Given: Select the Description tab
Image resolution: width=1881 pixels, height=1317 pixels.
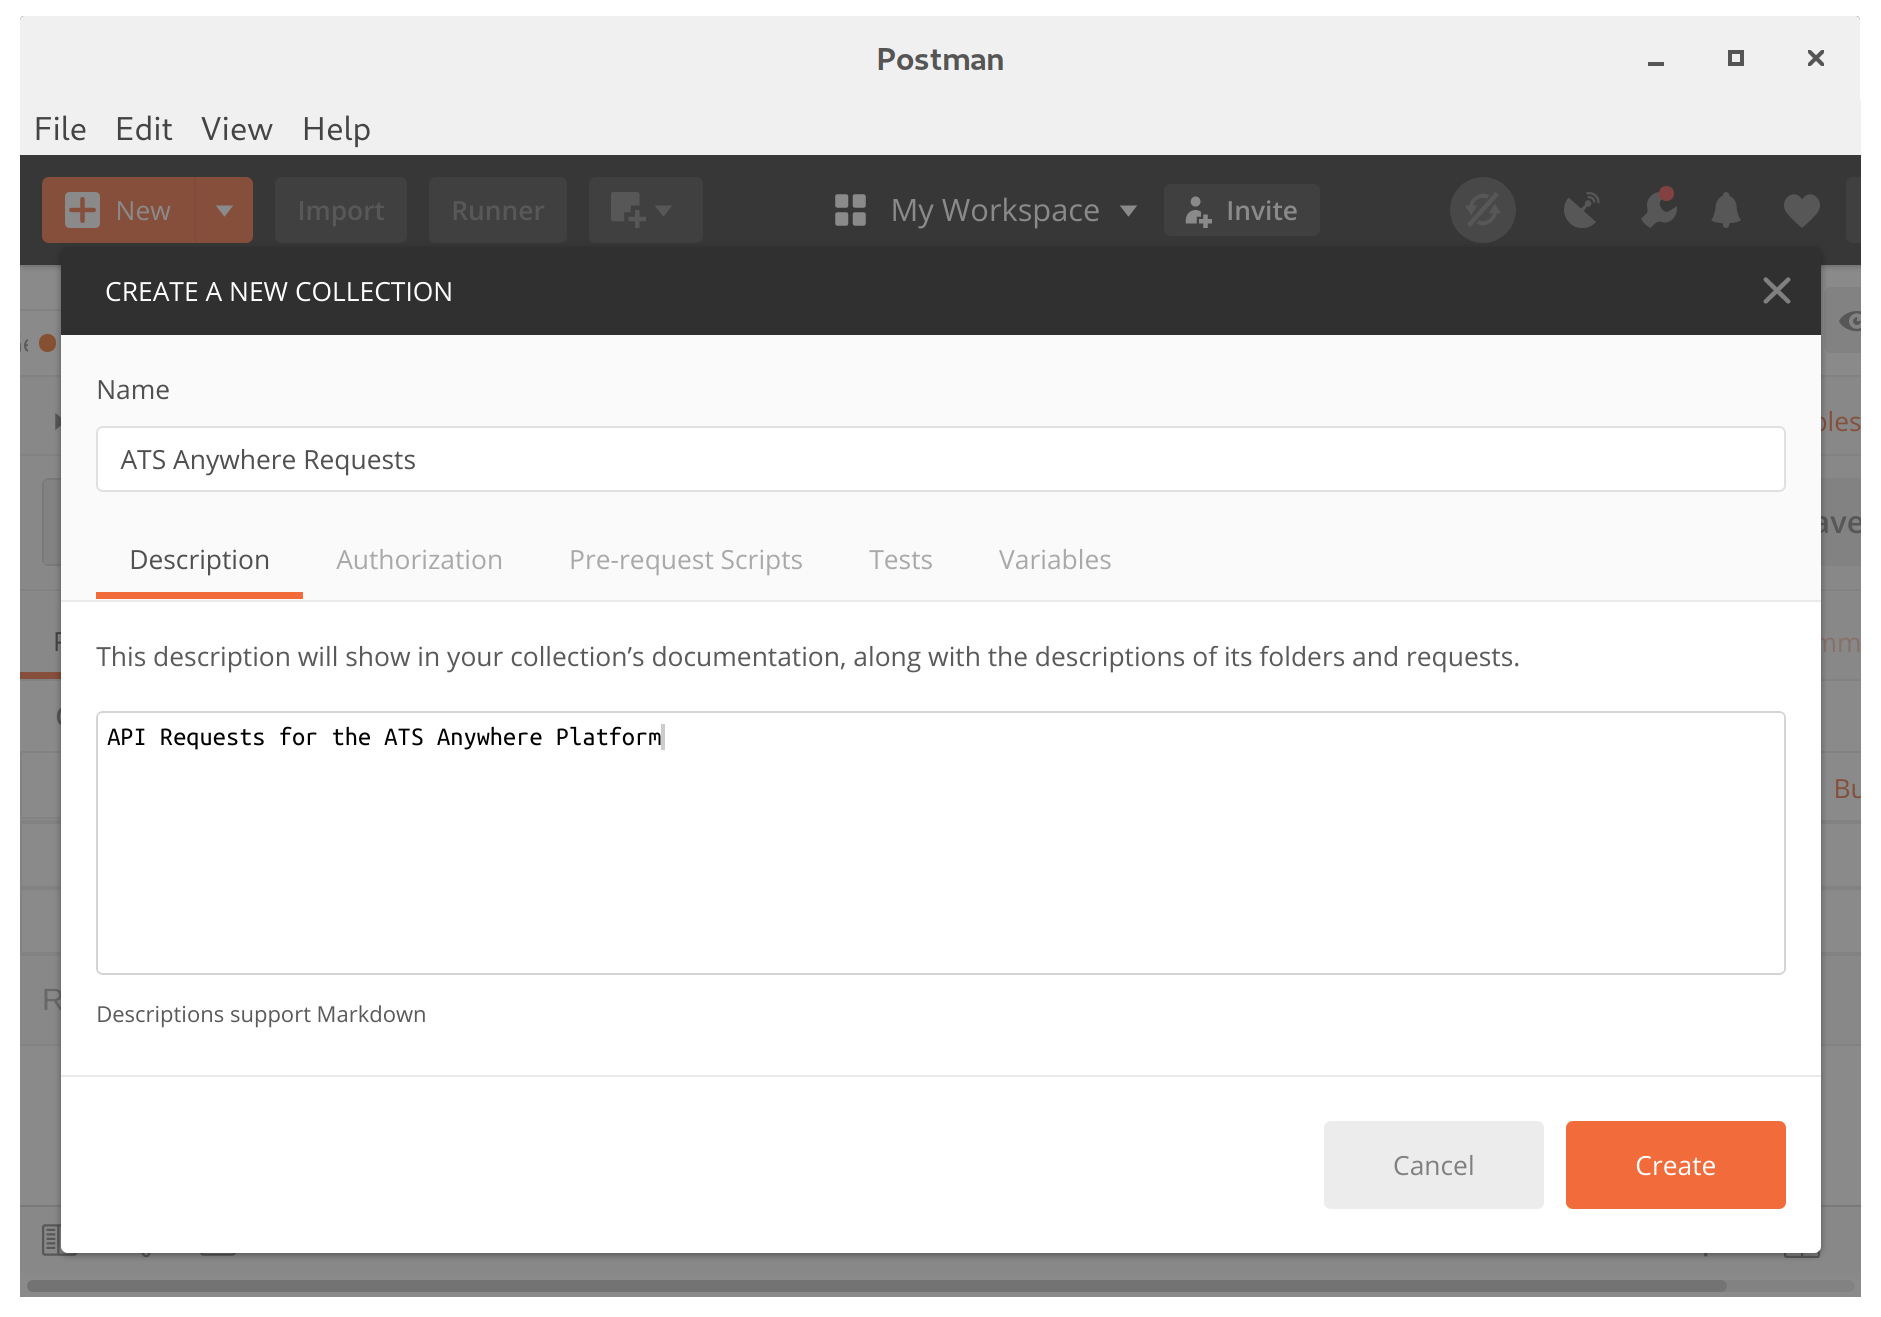Looking at the screenshot, I should [199, 560].
